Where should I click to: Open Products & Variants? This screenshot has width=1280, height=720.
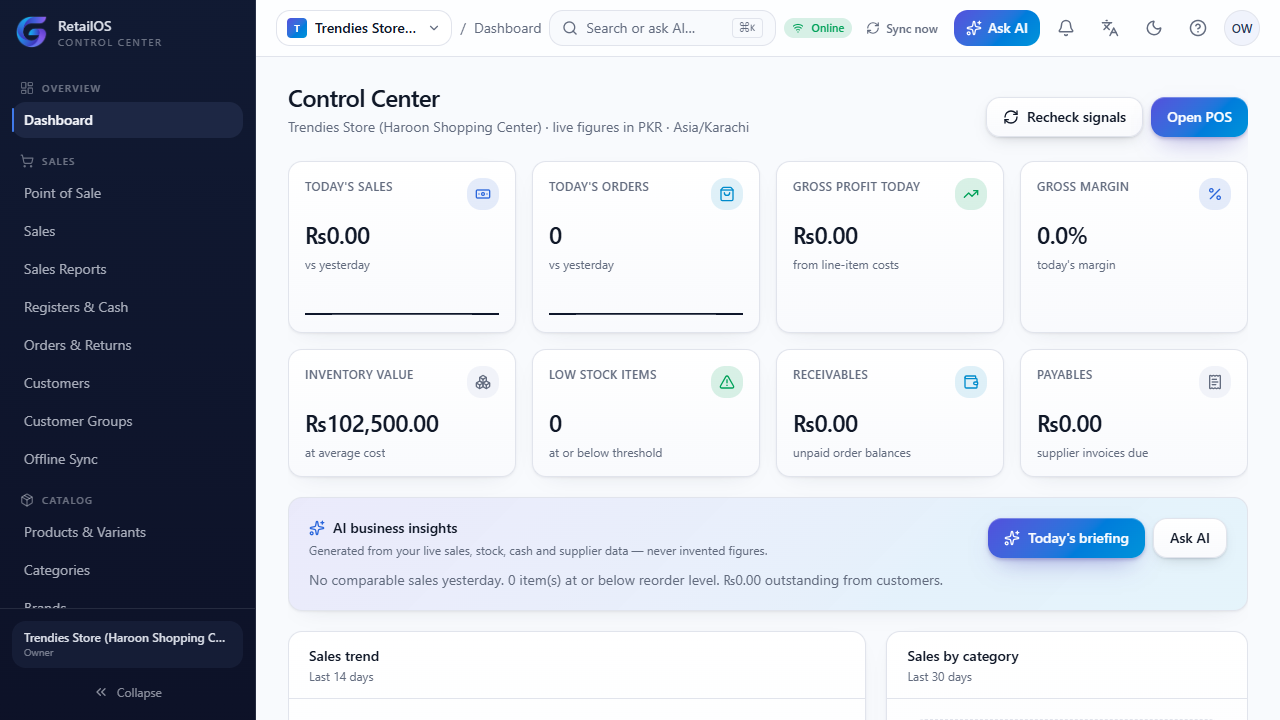[x=127, y=532]
